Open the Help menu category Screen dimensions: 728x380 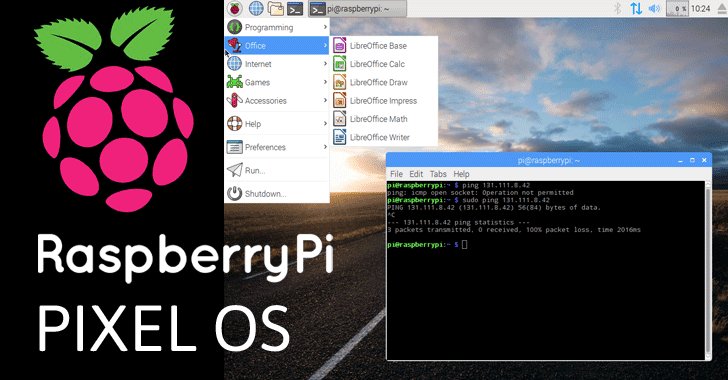click(277, 124)
